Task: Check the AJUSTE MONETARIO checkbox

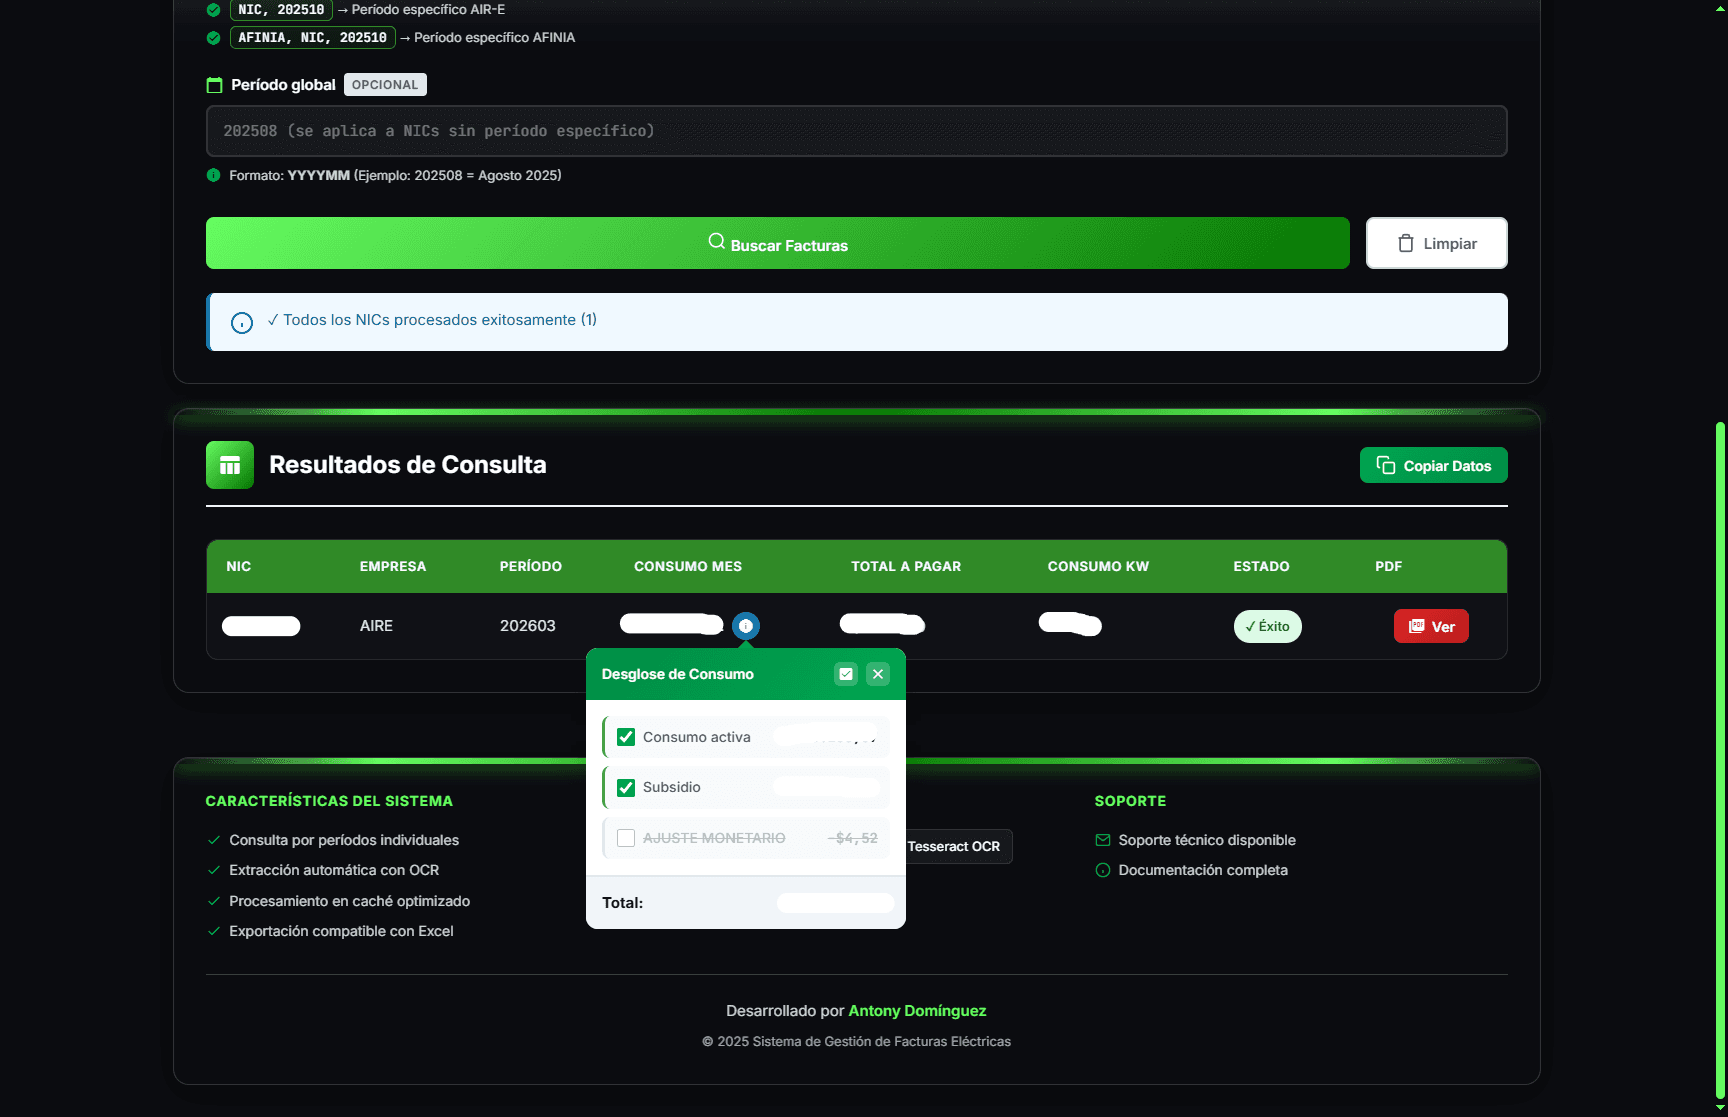Action: [626, 838]
